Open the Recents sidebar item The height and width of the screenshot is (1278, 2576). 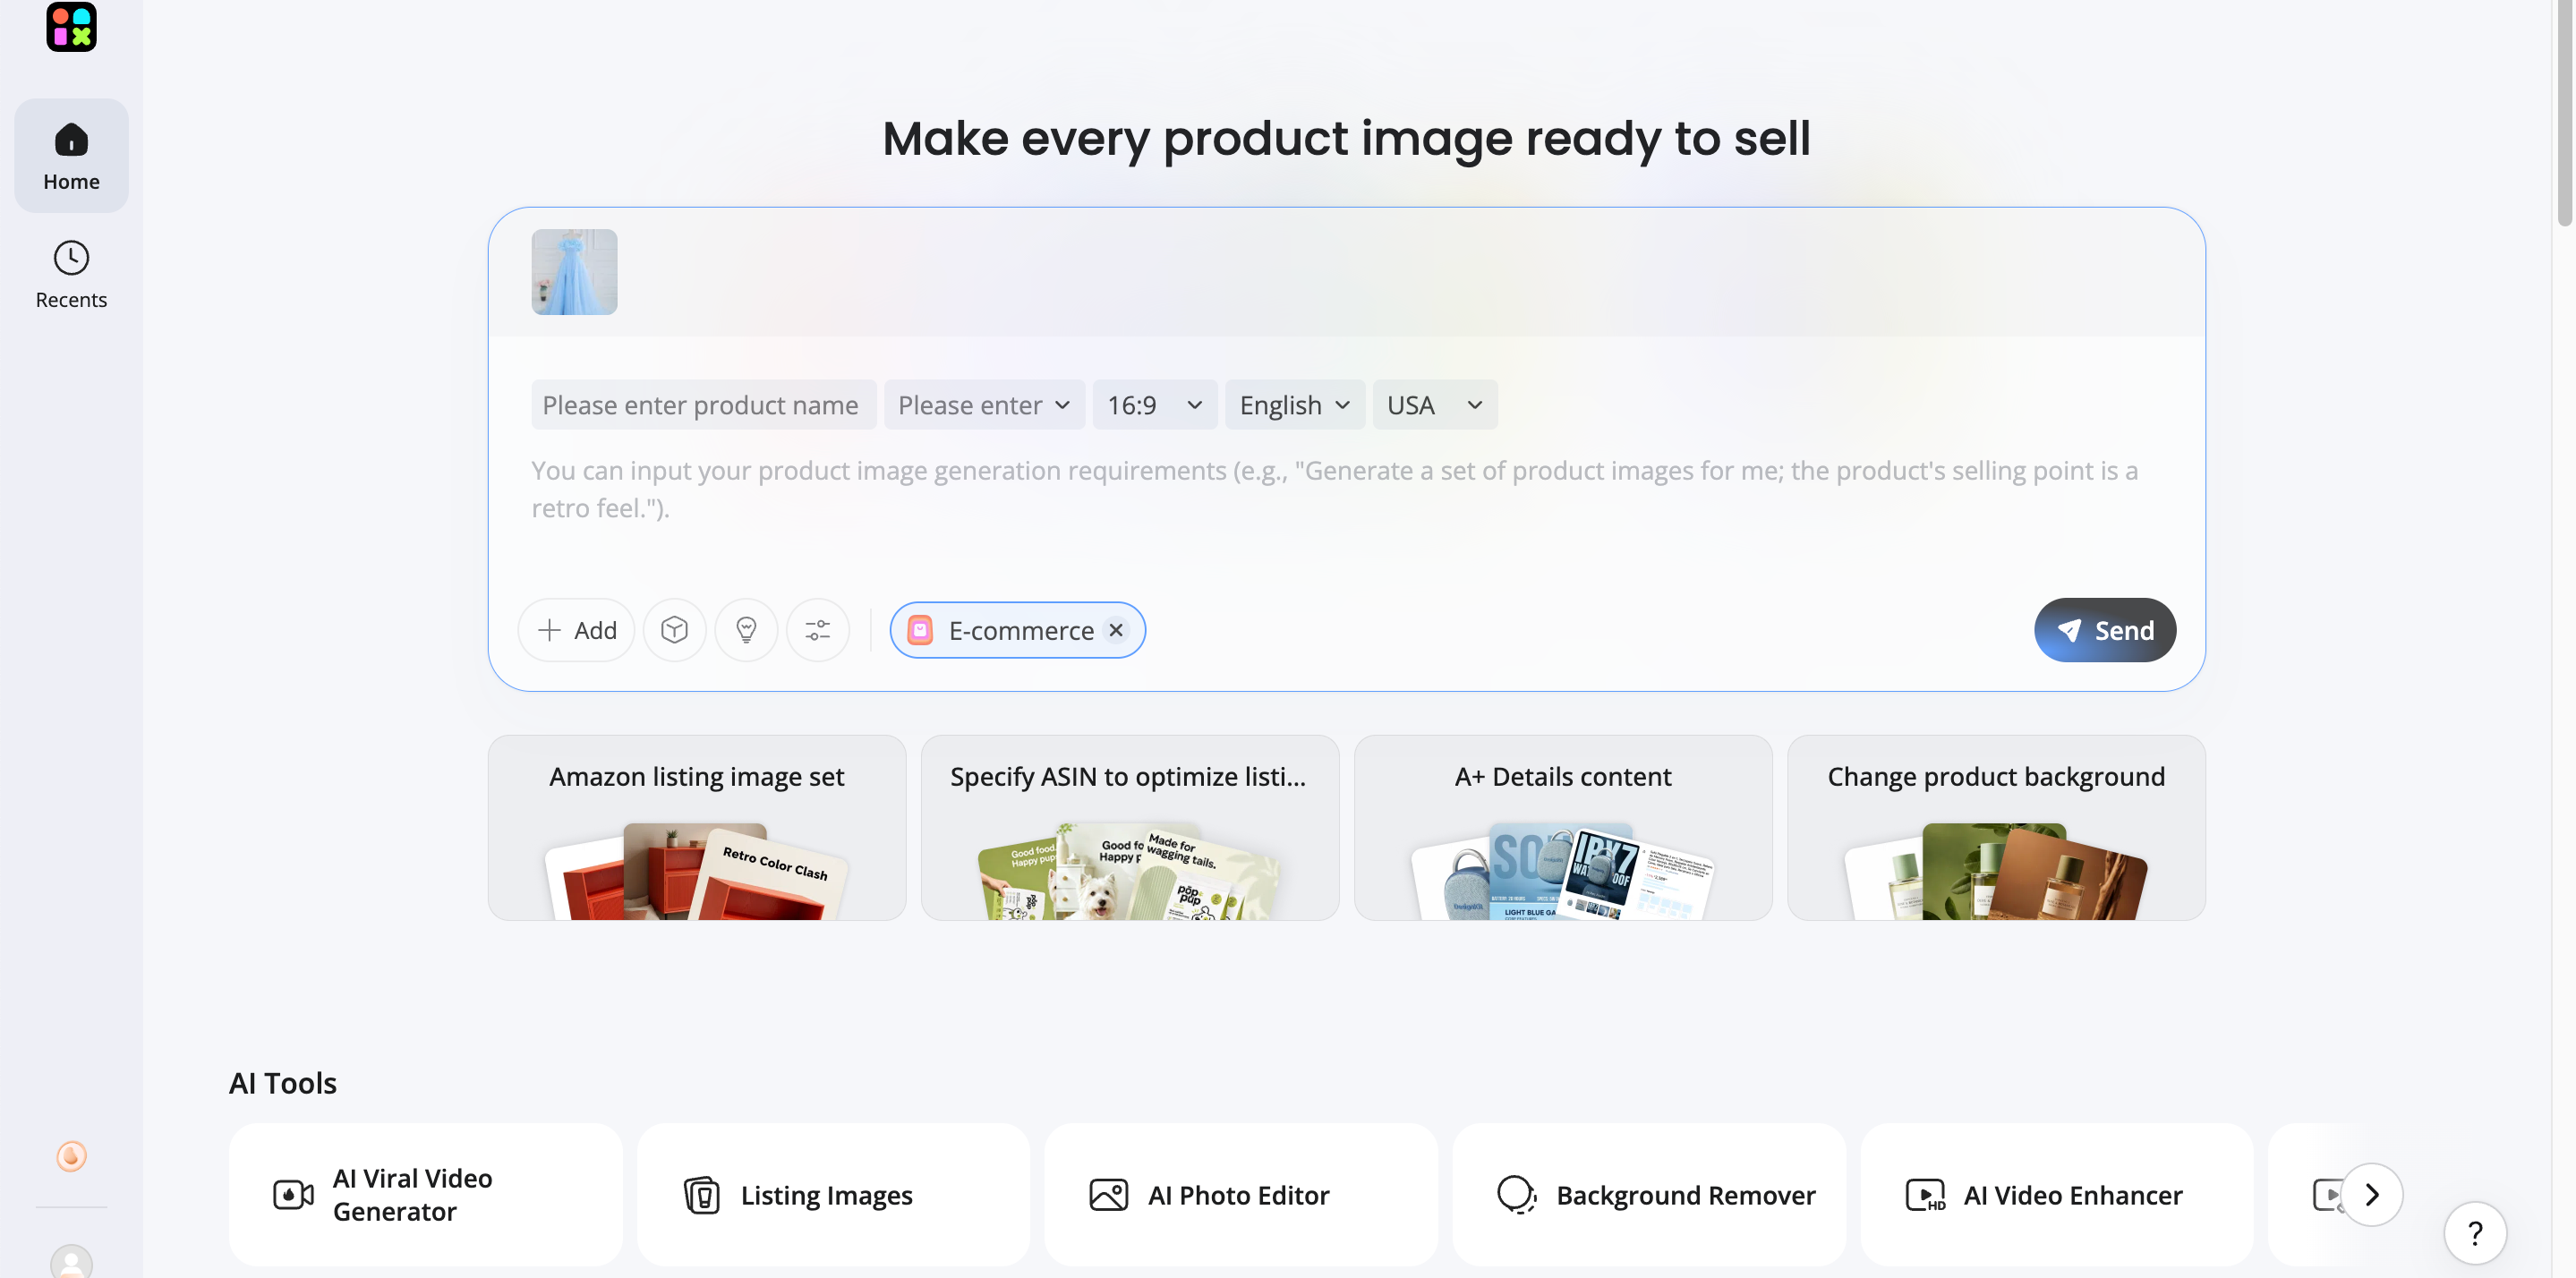click(71, 274)
